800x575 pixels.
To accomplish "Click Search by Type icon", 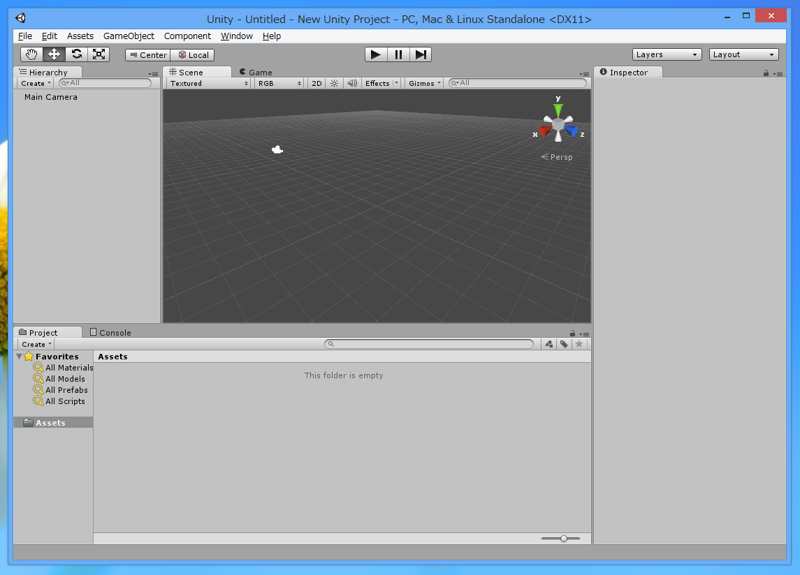I will (549, 344).
